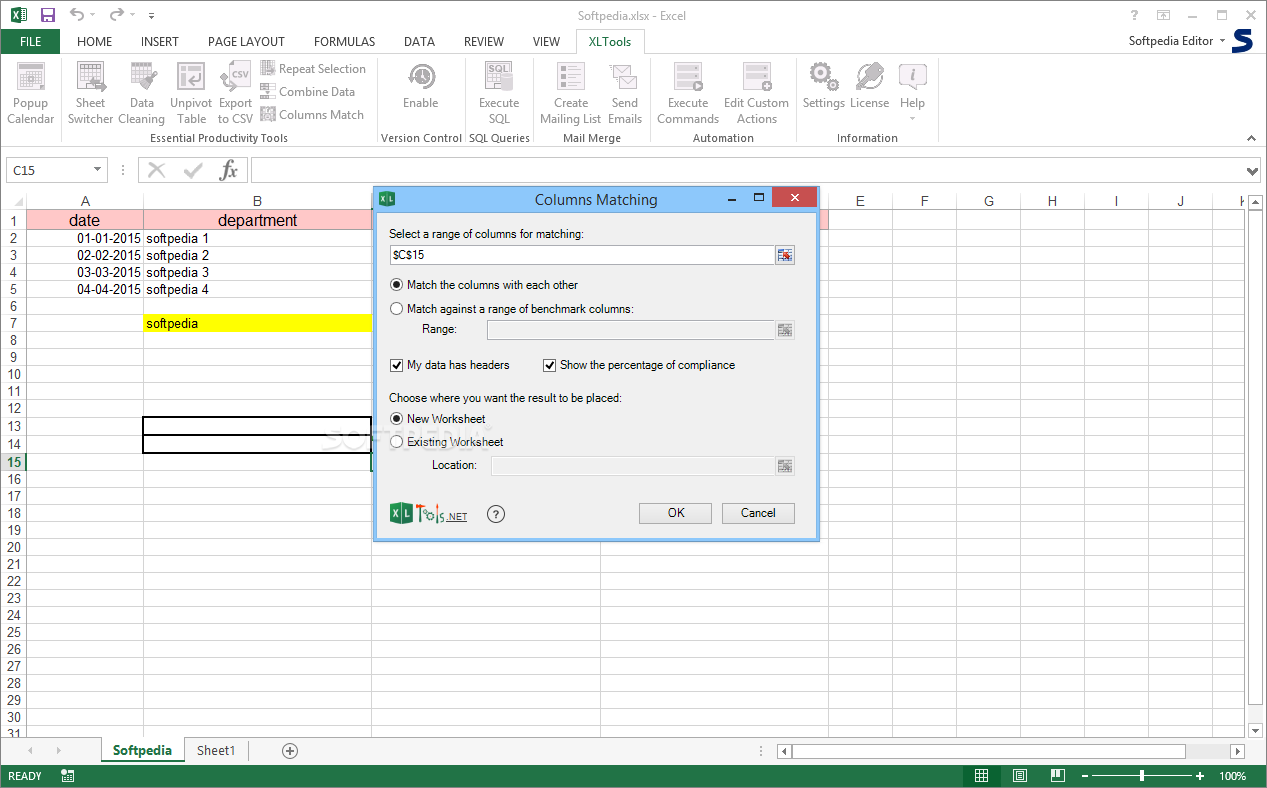Enable Version Control

421,86
